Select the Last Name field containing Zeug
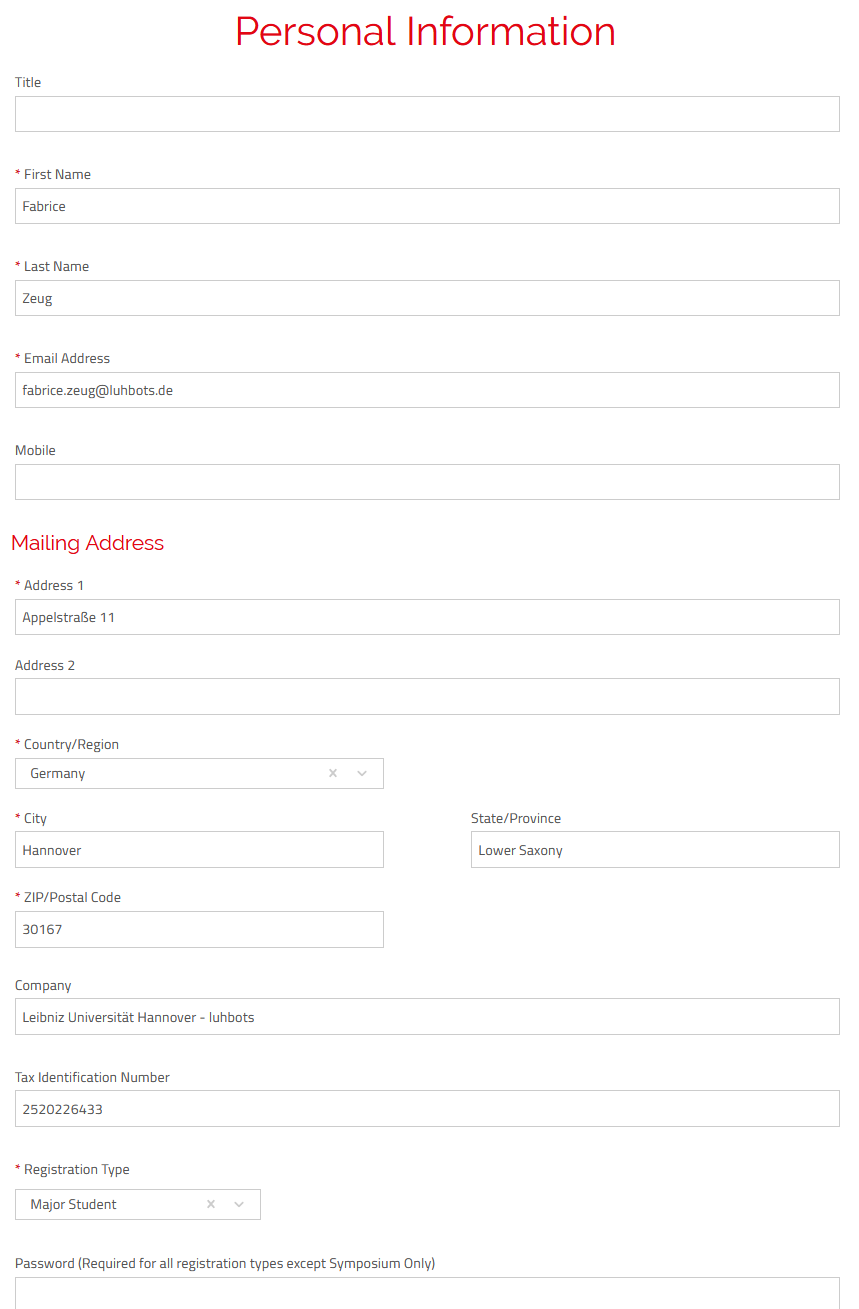 click(x=427, y=298)
